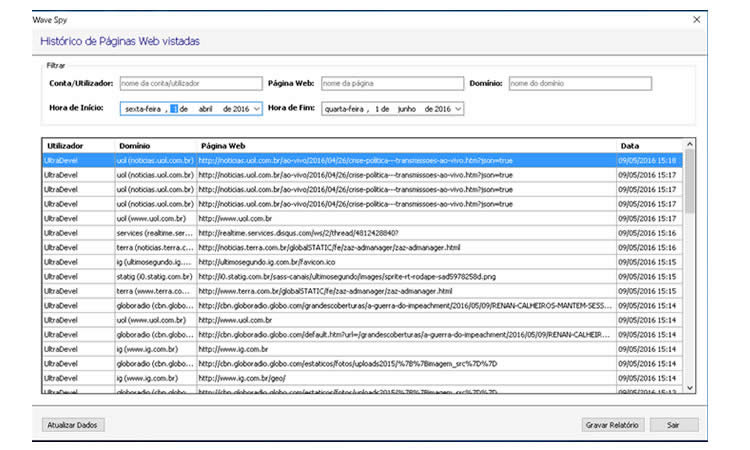Select the i0.statig.com.br sprite image row

point(360,276)
